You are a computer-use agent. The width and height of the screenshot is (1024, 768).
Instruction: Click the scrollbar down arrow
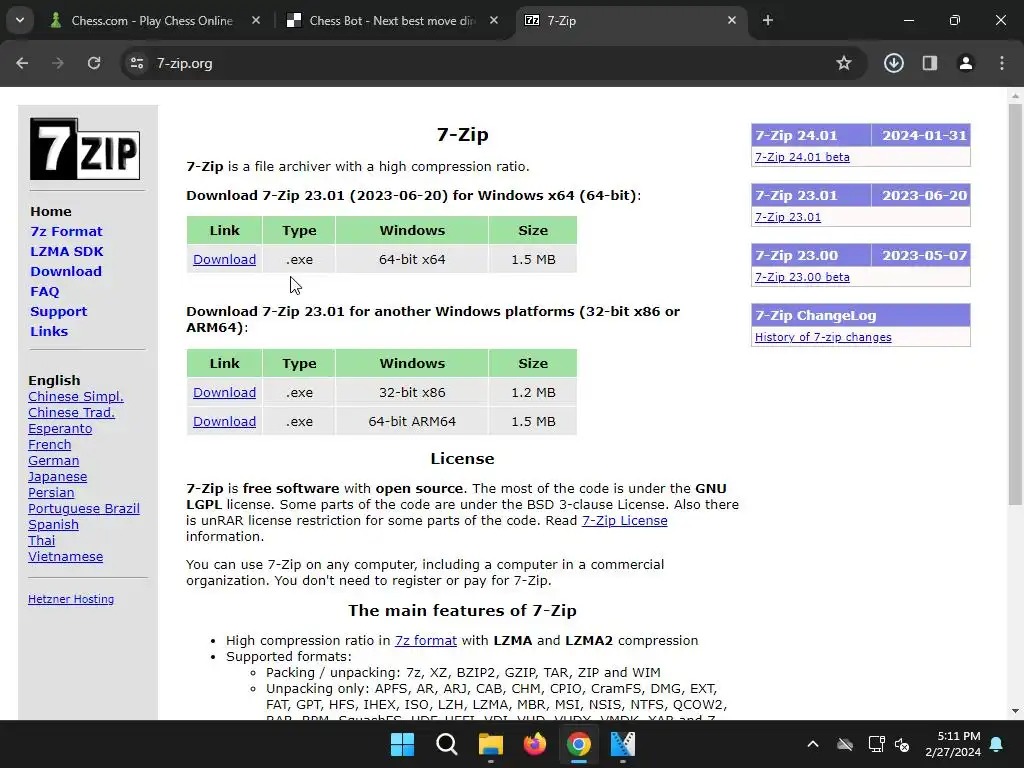click(x=1015, y=711)
